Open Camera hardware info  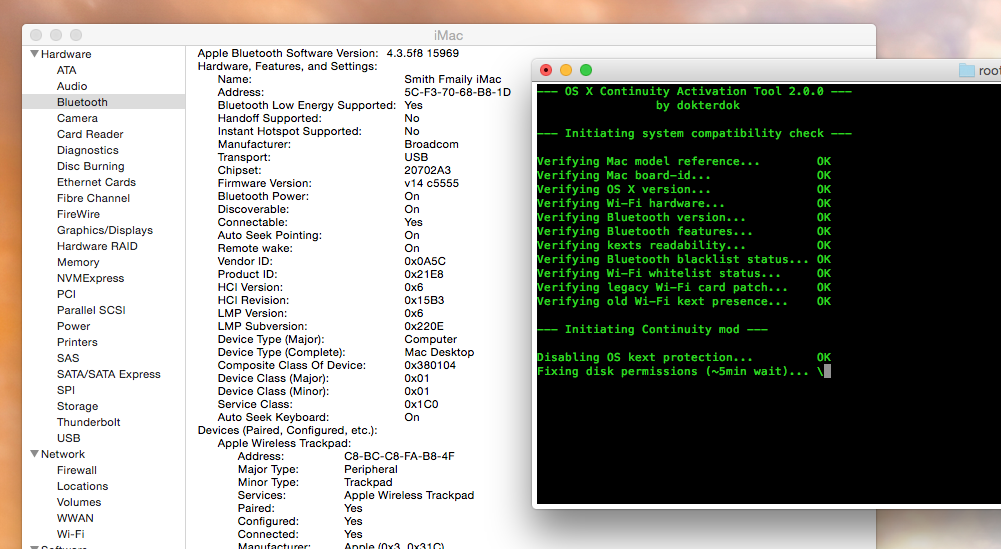[x=77, y=118]
